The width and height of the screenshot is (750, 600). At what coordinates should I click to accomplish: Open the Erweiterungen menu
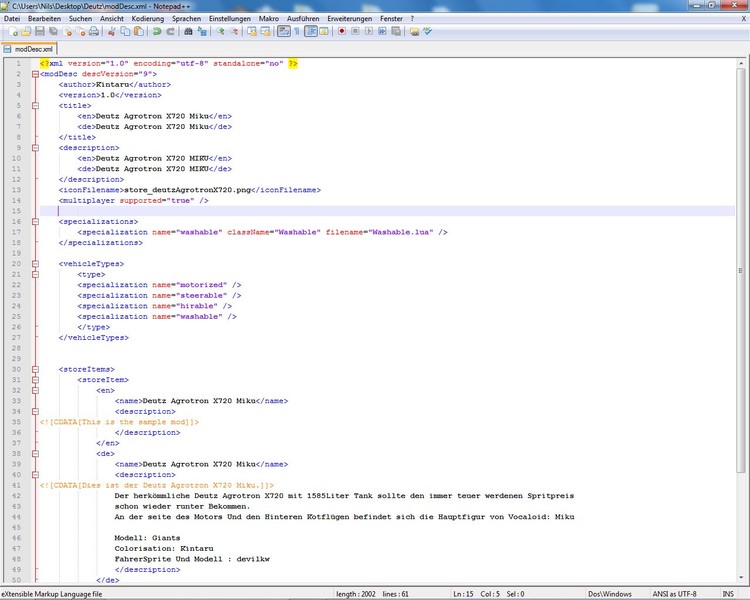[350, 19]
